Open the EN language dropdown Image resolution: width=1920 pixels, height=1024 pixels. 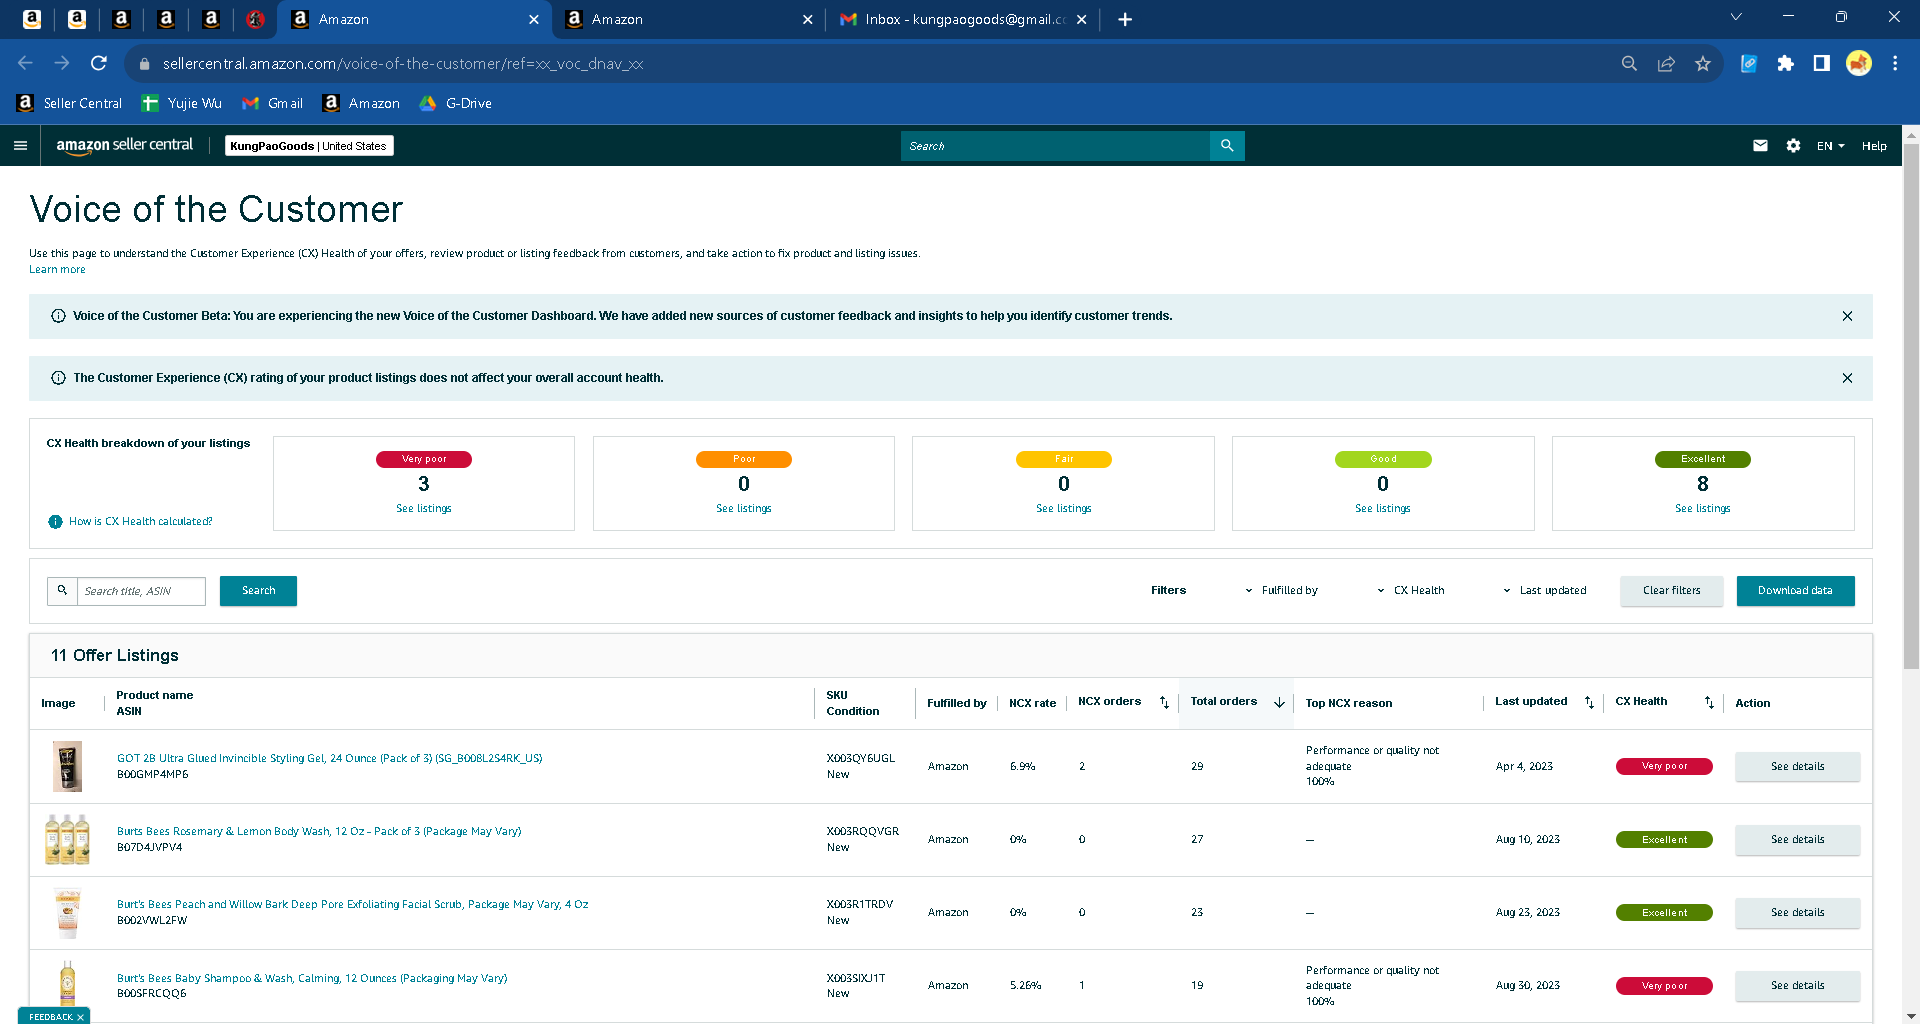(x=1830, y=146)
